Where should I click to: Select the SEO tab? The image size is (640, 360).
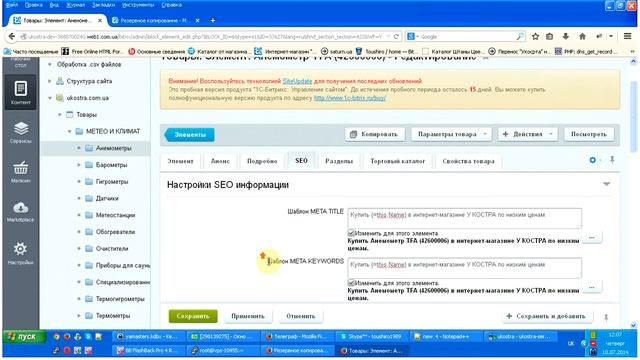click(301, 161)
